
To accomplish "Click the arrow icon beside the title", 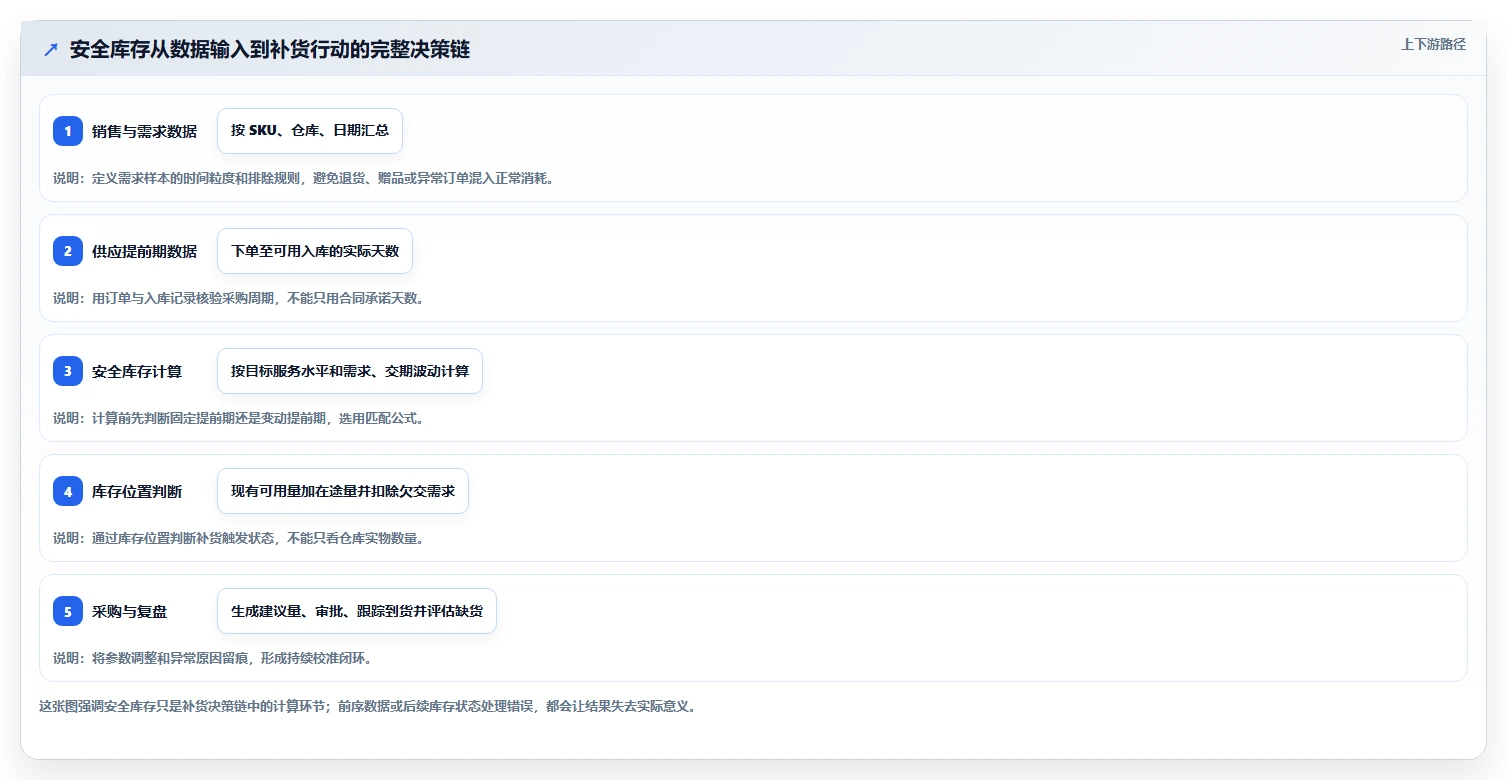I will coord(51,50).
